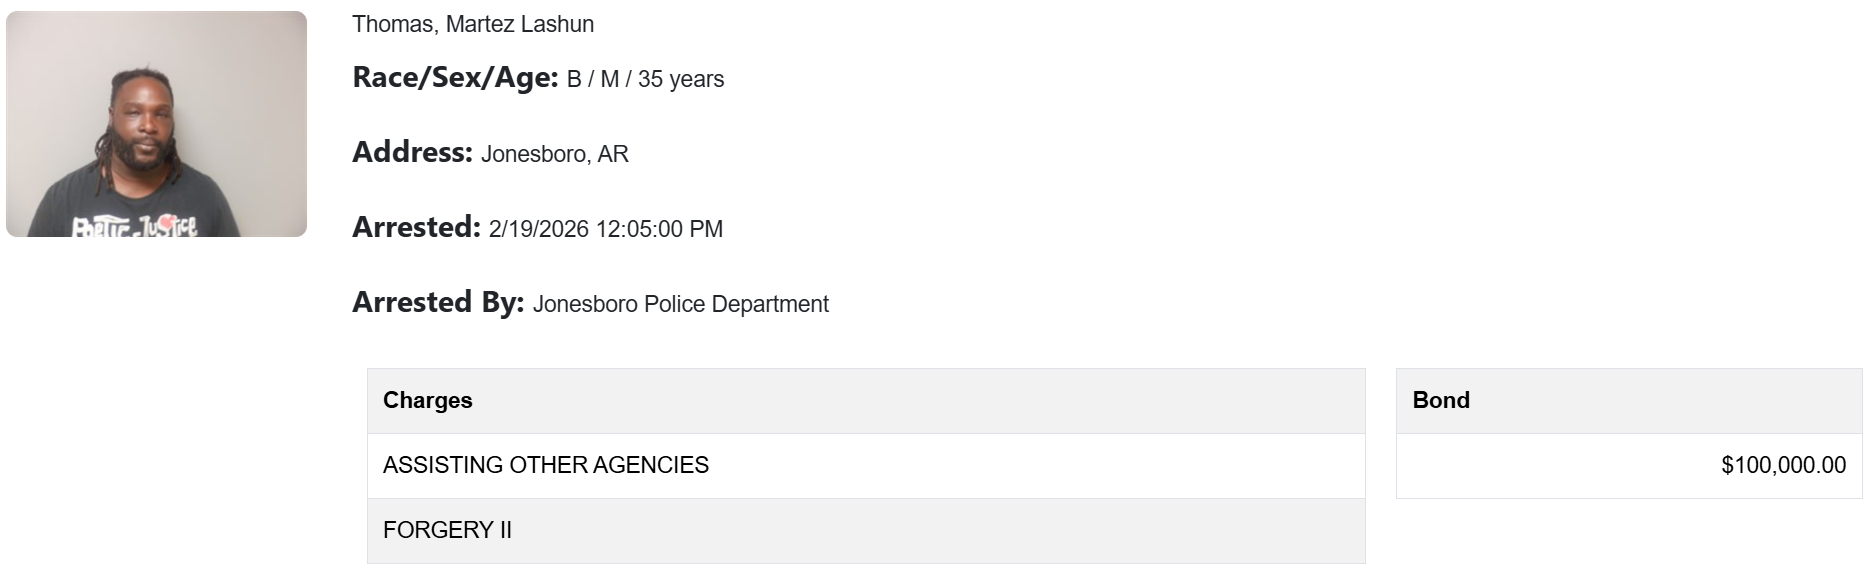Click the Charges table header
Viewport: 1870px width, 576px height.
click(428, 400)
